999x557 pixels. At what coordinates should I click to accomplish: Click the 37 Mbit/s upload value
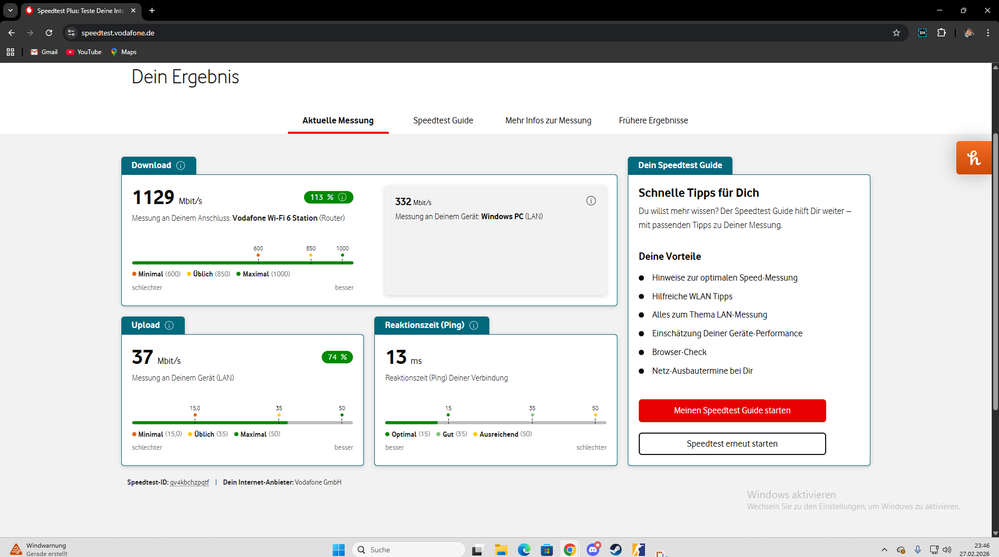(156, 358)
